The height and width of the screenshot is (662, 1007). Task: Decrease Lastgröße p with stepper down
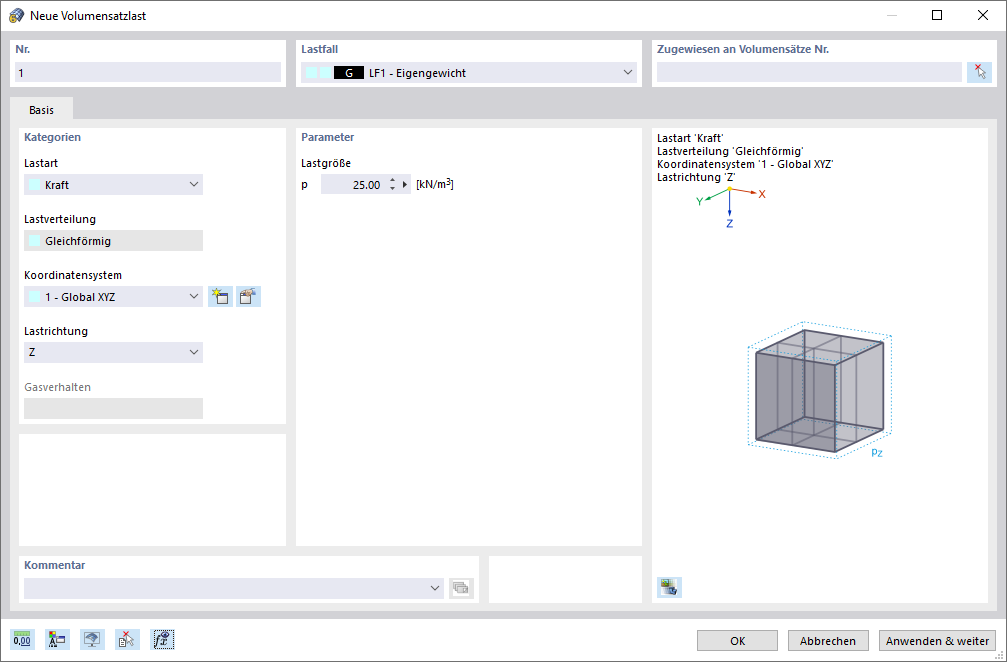click(x=392, y=189)
